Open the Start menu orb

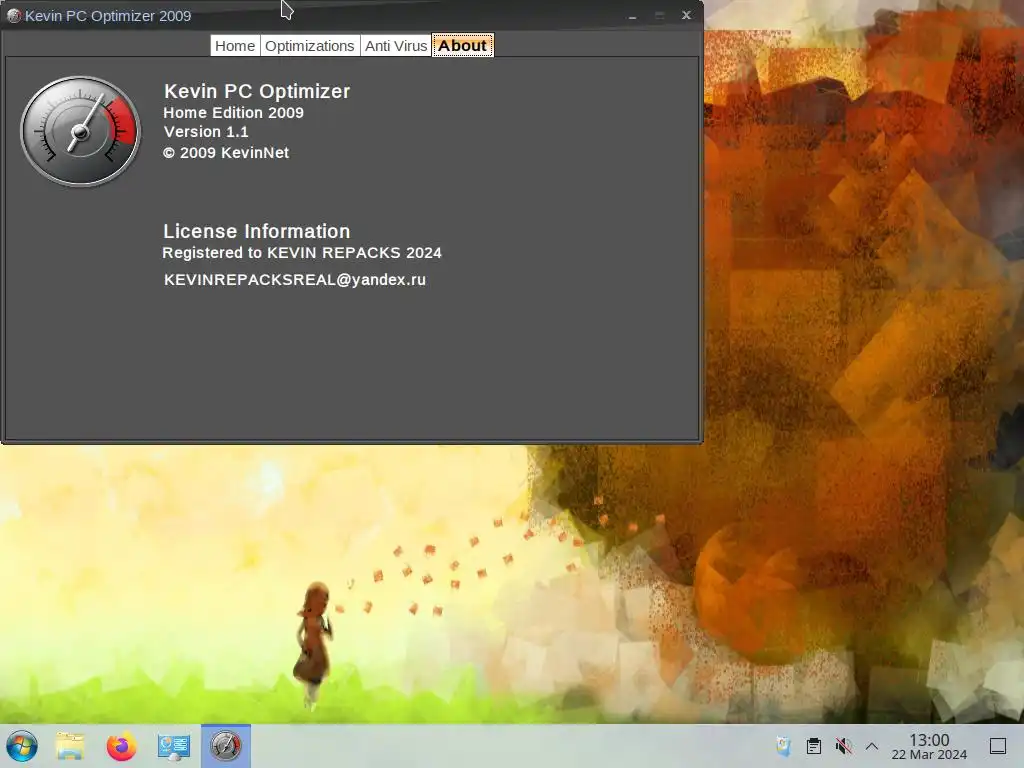[x=22, y=746]
